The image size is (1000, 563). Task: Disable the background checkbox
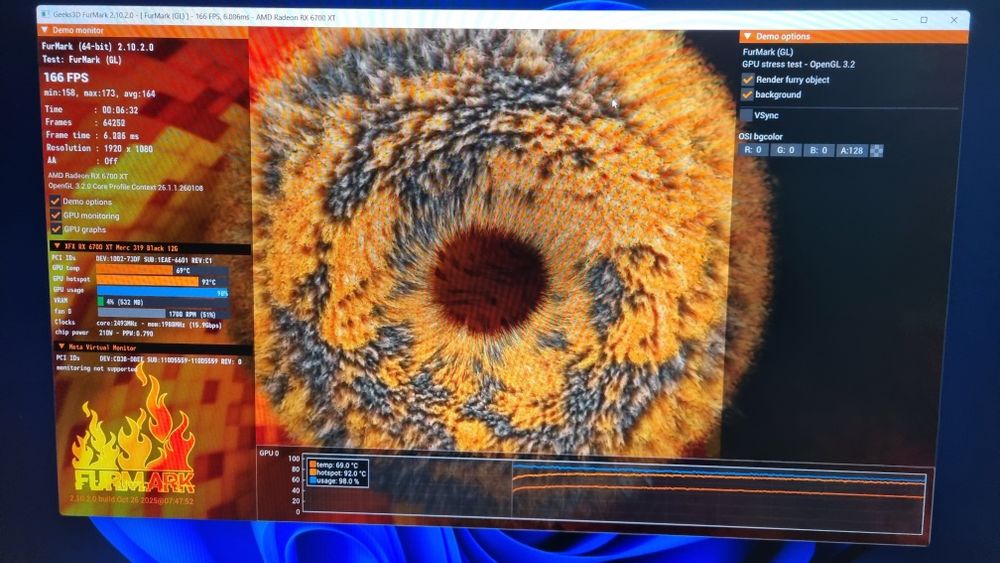coord(747,94)
